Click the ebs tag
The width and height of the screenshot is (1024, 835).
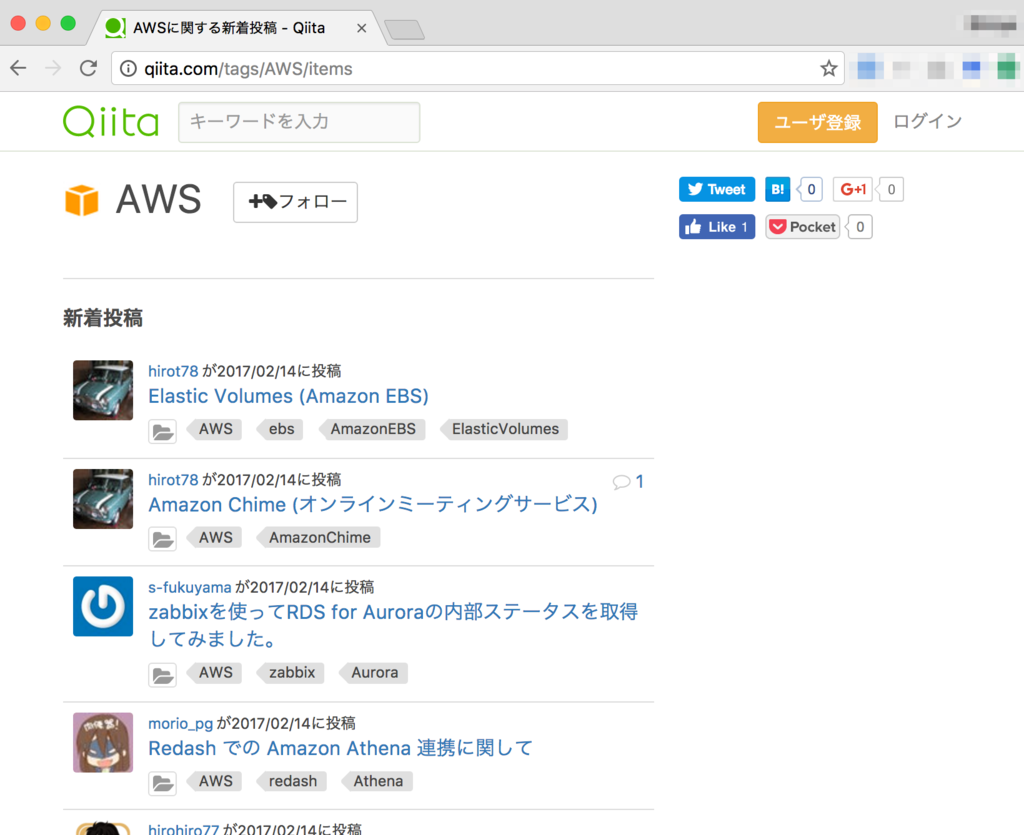[x=281, y=429]
